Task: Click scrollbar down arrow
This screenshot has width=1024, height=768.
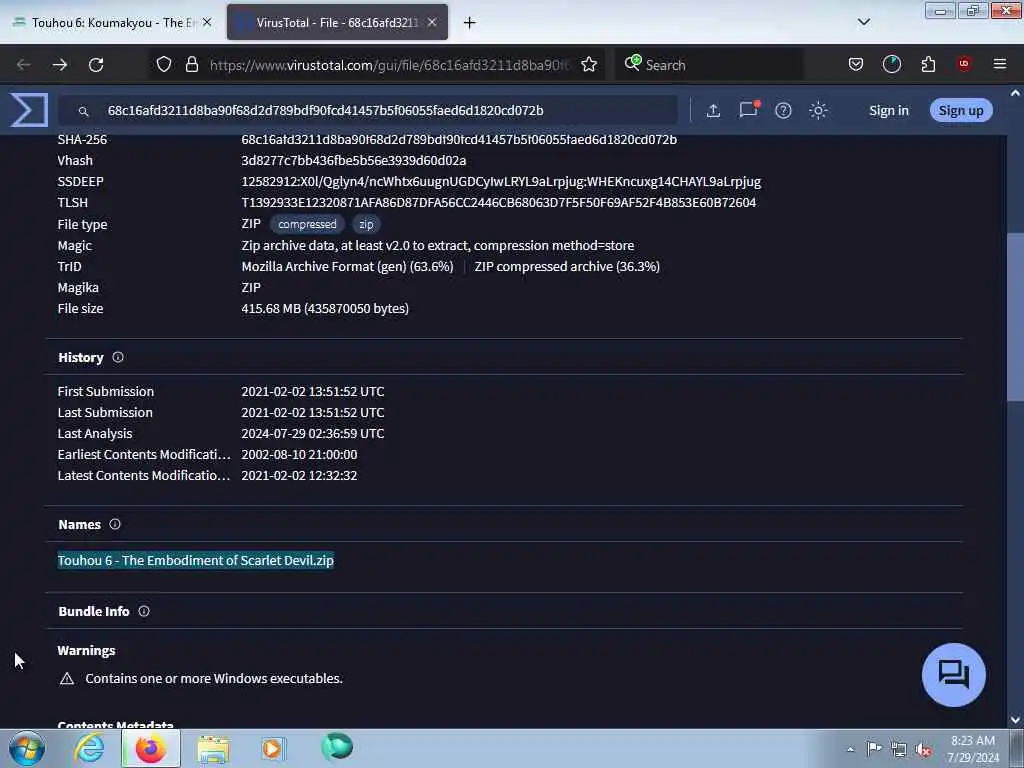Action: tap(1015, 720)
